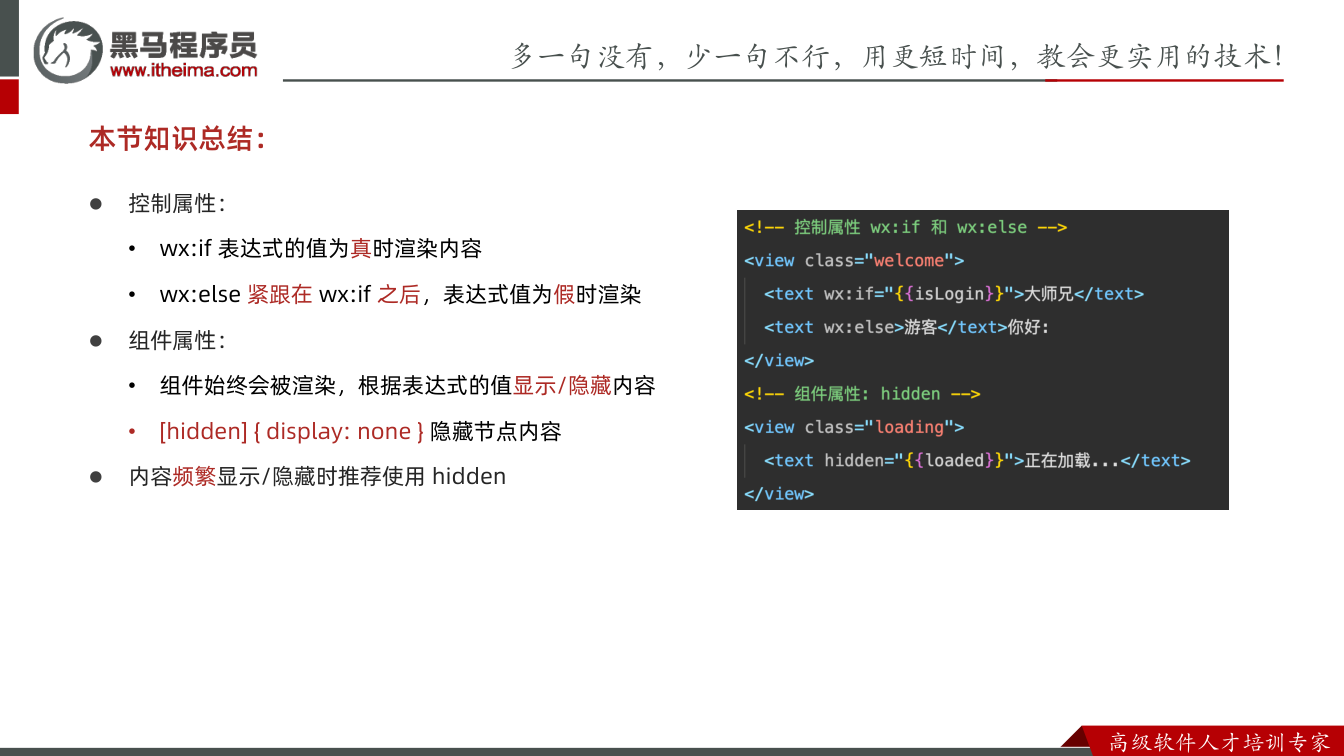Click the 黑马程序员 brand name text

(183, 44)
